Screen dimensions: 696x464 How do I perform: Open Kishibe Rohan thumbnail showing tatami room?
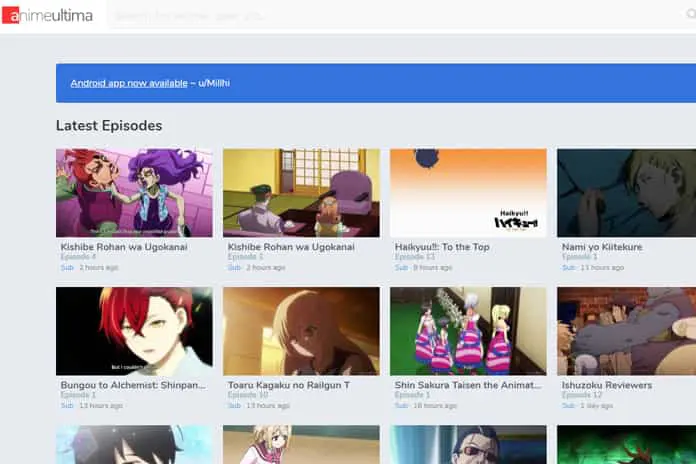301,193
